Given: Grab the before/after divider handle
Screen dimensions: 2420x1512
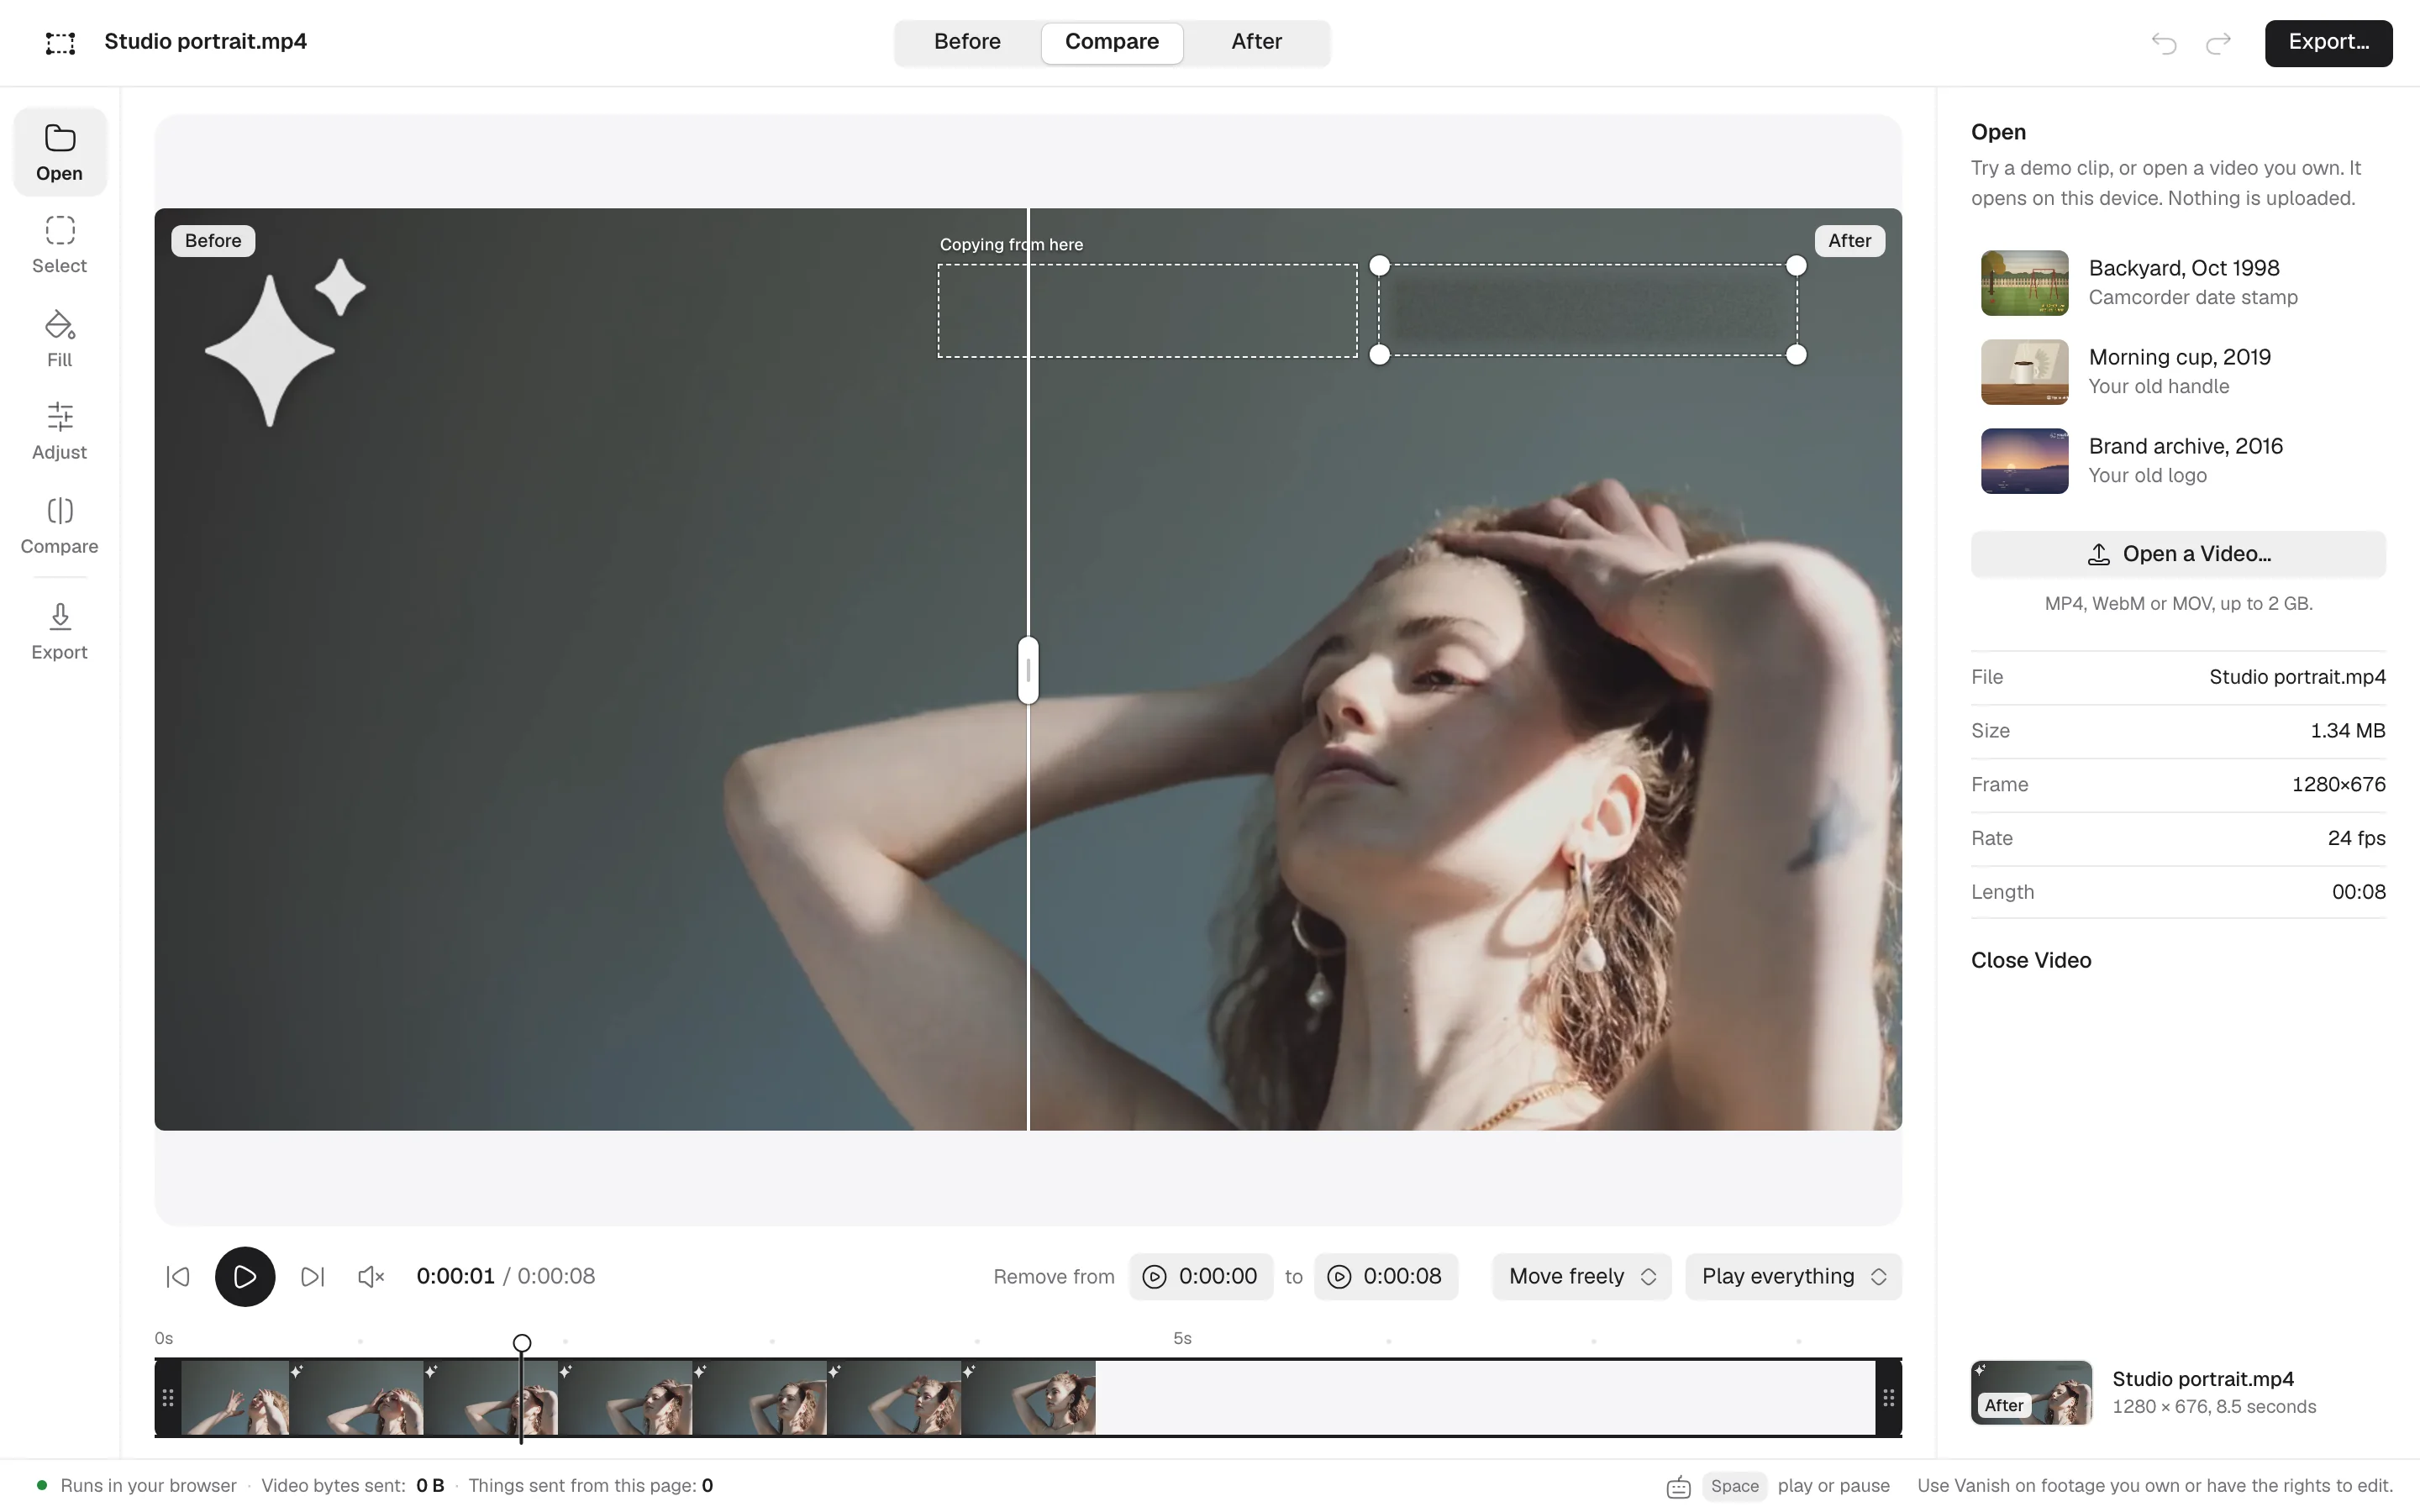Looking at the screenshot, I should click(1028, 670).
